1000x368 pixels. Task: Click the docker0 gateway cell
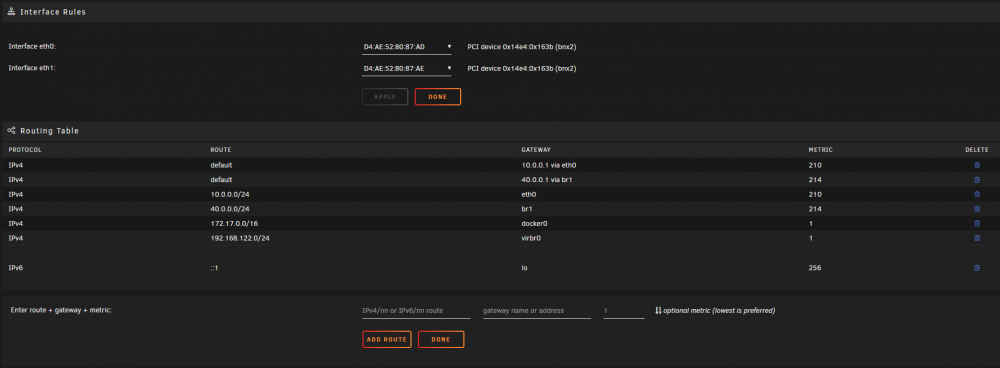[x=534, y=223]
